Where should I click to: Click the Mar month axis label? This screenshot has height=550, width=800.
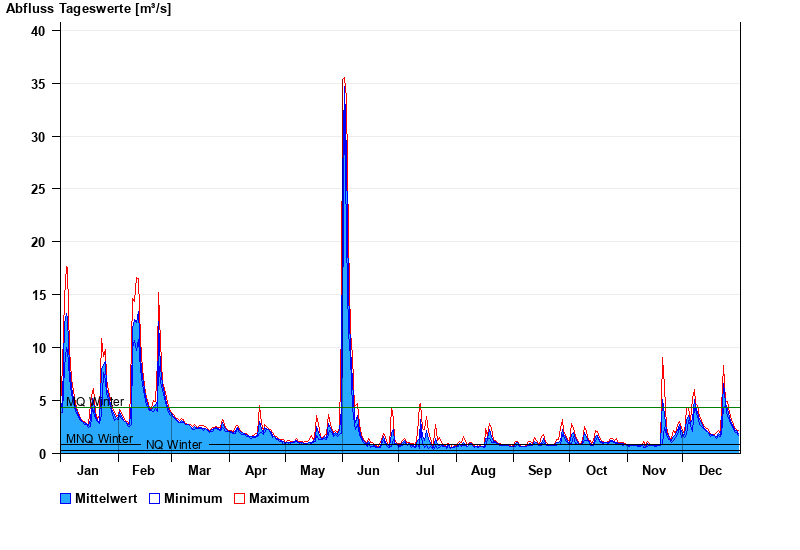(x=199, y=471)
